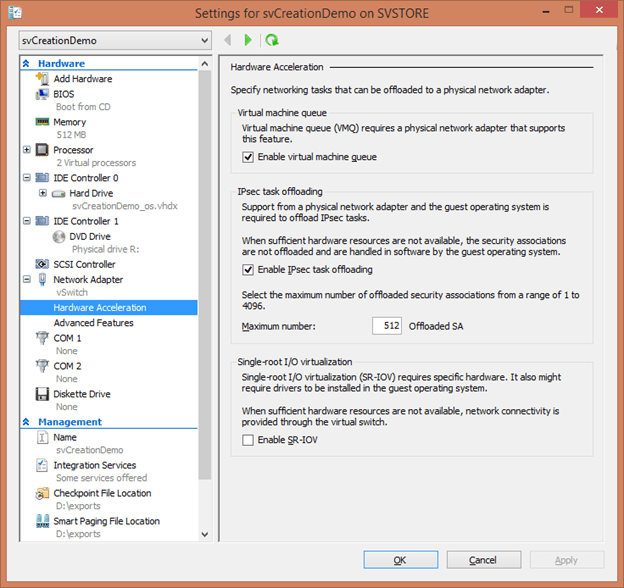The height and width of the screenshot is (588, 624).
Task: Click the OK button
Action: [400, 560]
